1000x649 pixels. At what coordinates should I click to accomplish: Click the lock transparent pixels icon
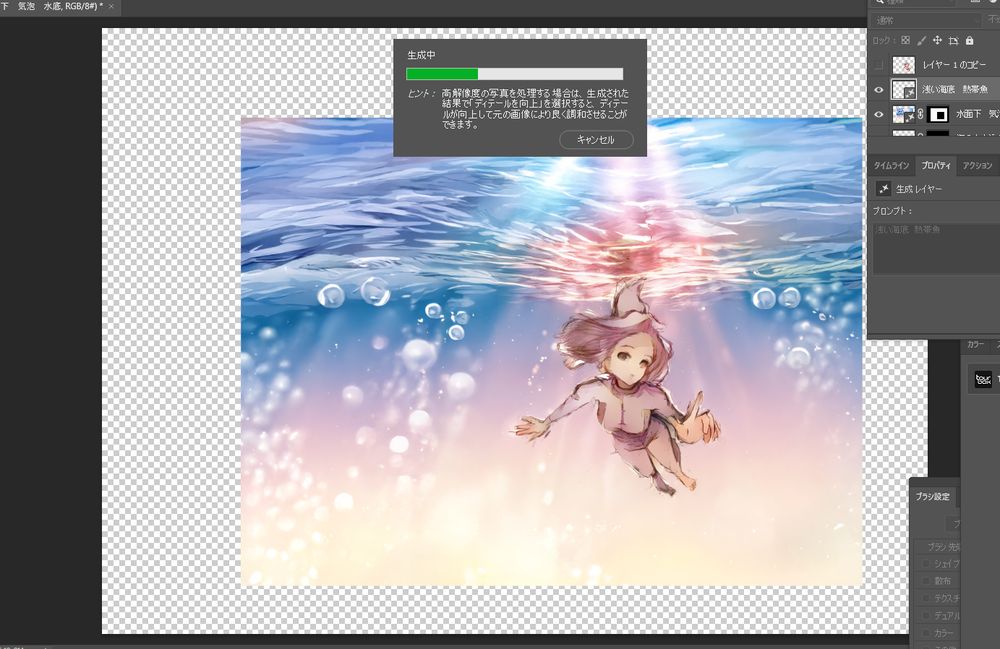point(905,40)
